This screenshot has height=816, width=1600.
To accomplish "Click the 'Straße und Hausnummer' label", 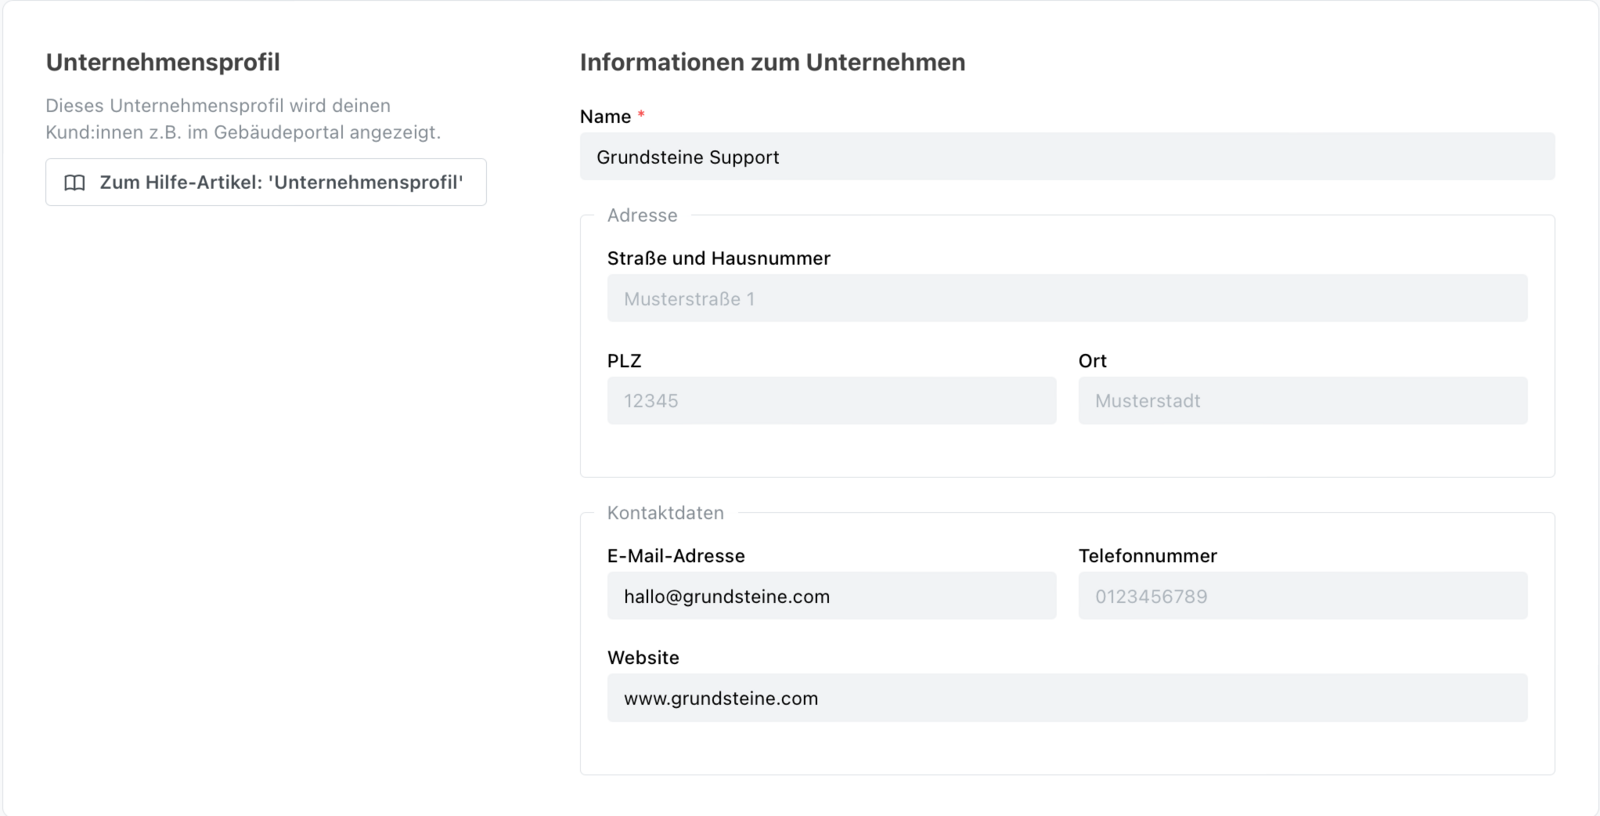I will (718, 259).
